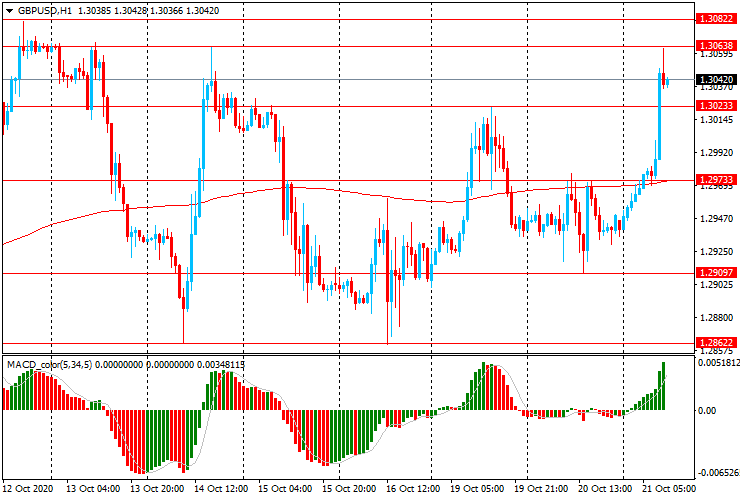Click the 1.30595 price scale value

click(x=716, y=54)
